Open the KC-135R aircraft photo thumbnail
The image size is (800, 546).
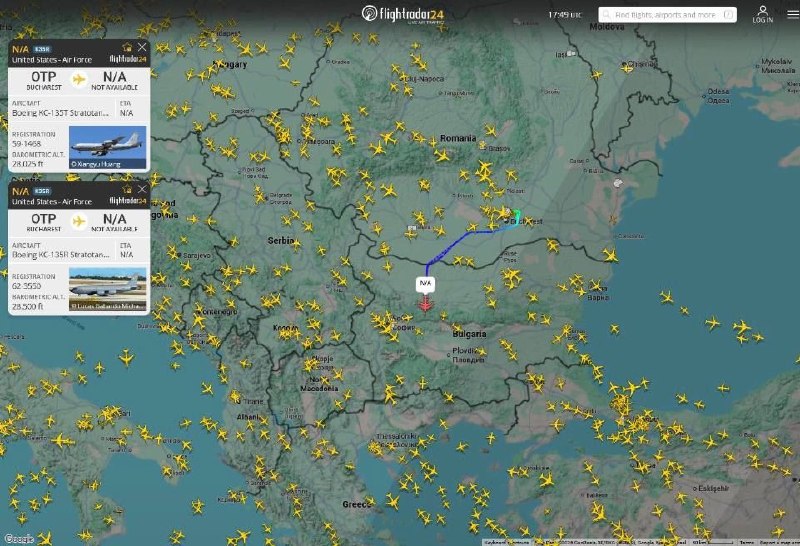[x=108, y=289]
